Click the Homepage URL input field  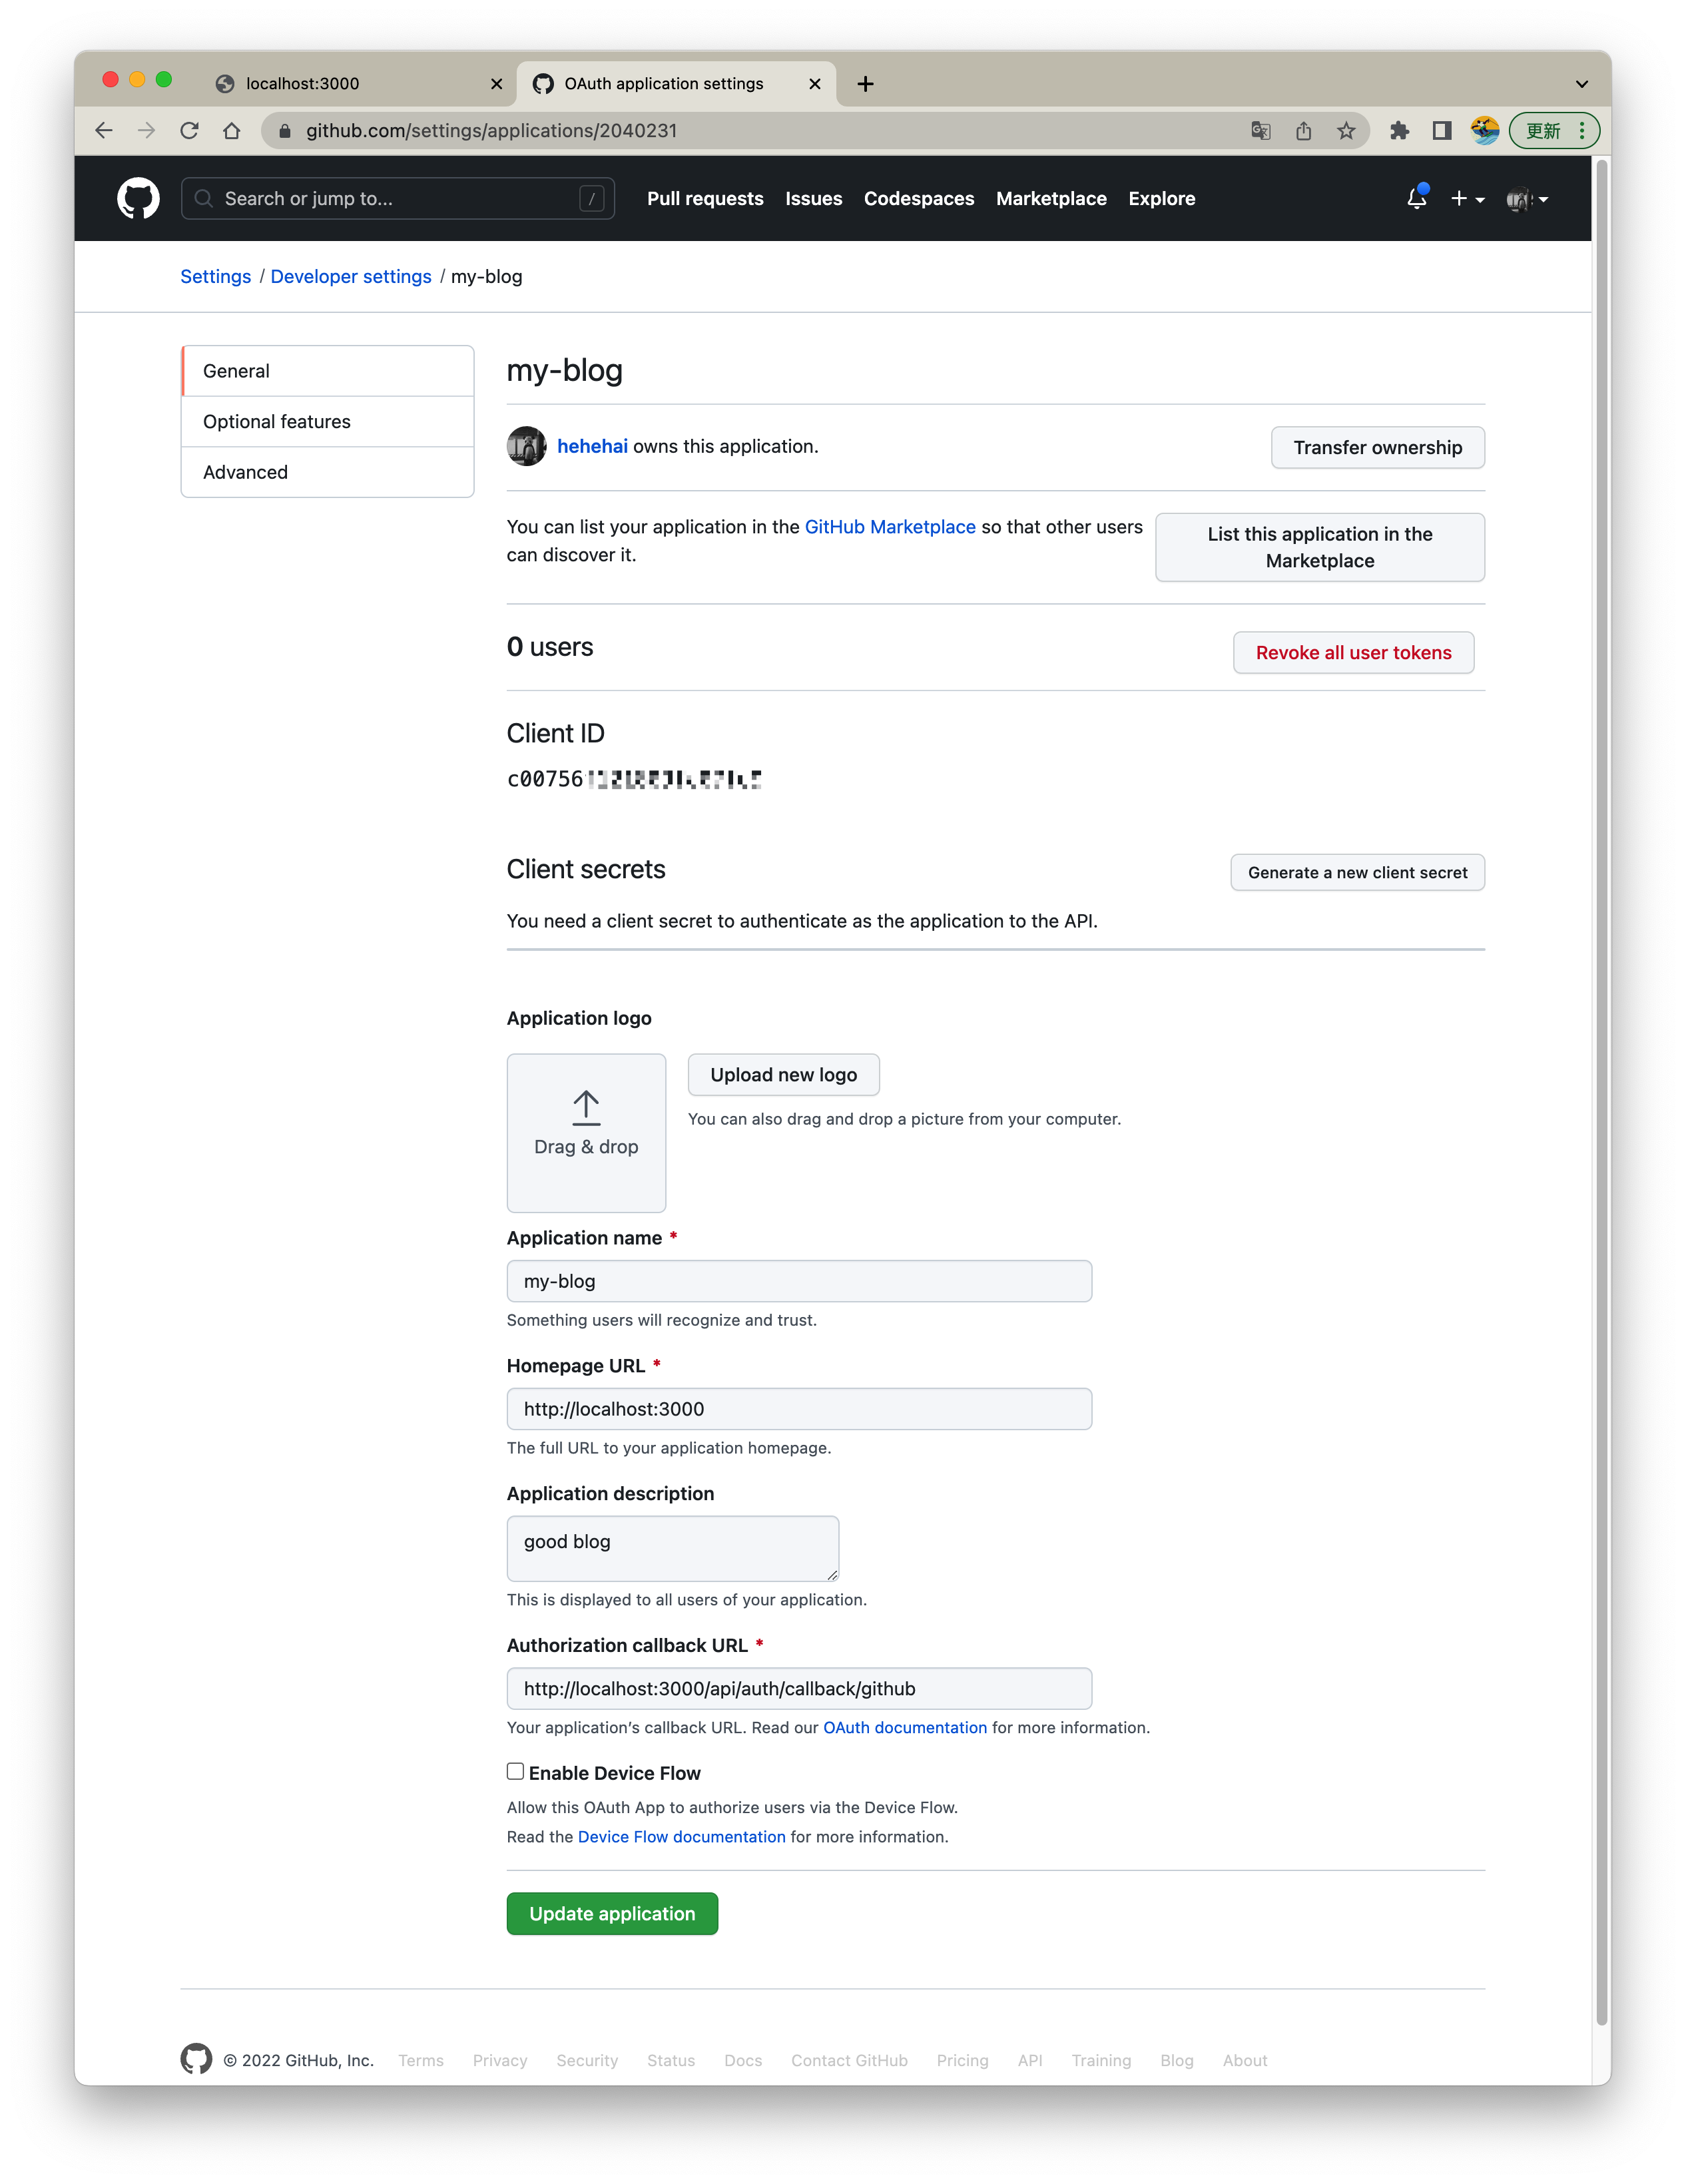pos(799,1409)
